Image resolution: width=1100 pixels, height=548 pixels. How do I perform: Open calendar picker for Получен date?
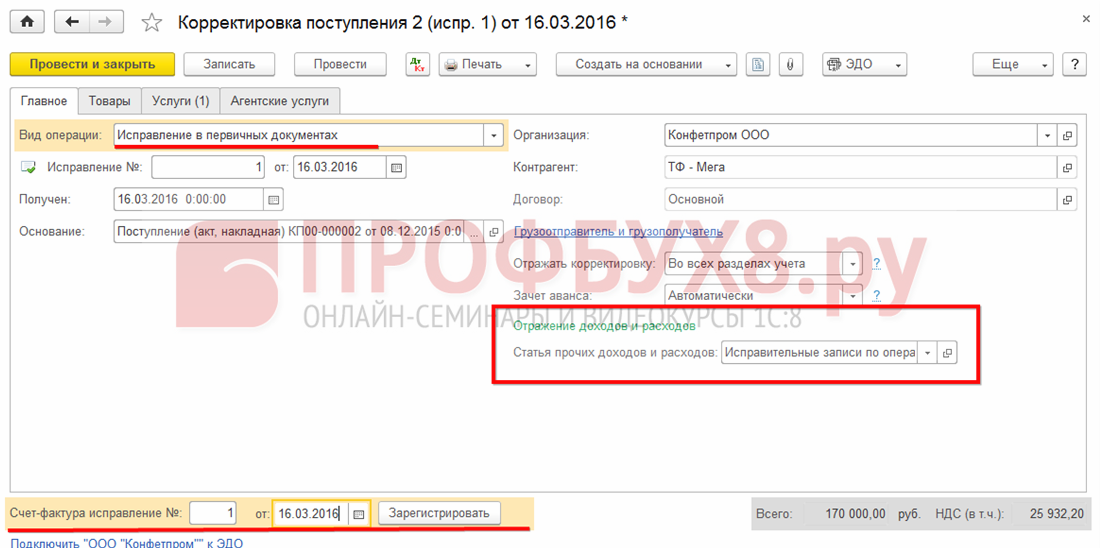[274, 199]
